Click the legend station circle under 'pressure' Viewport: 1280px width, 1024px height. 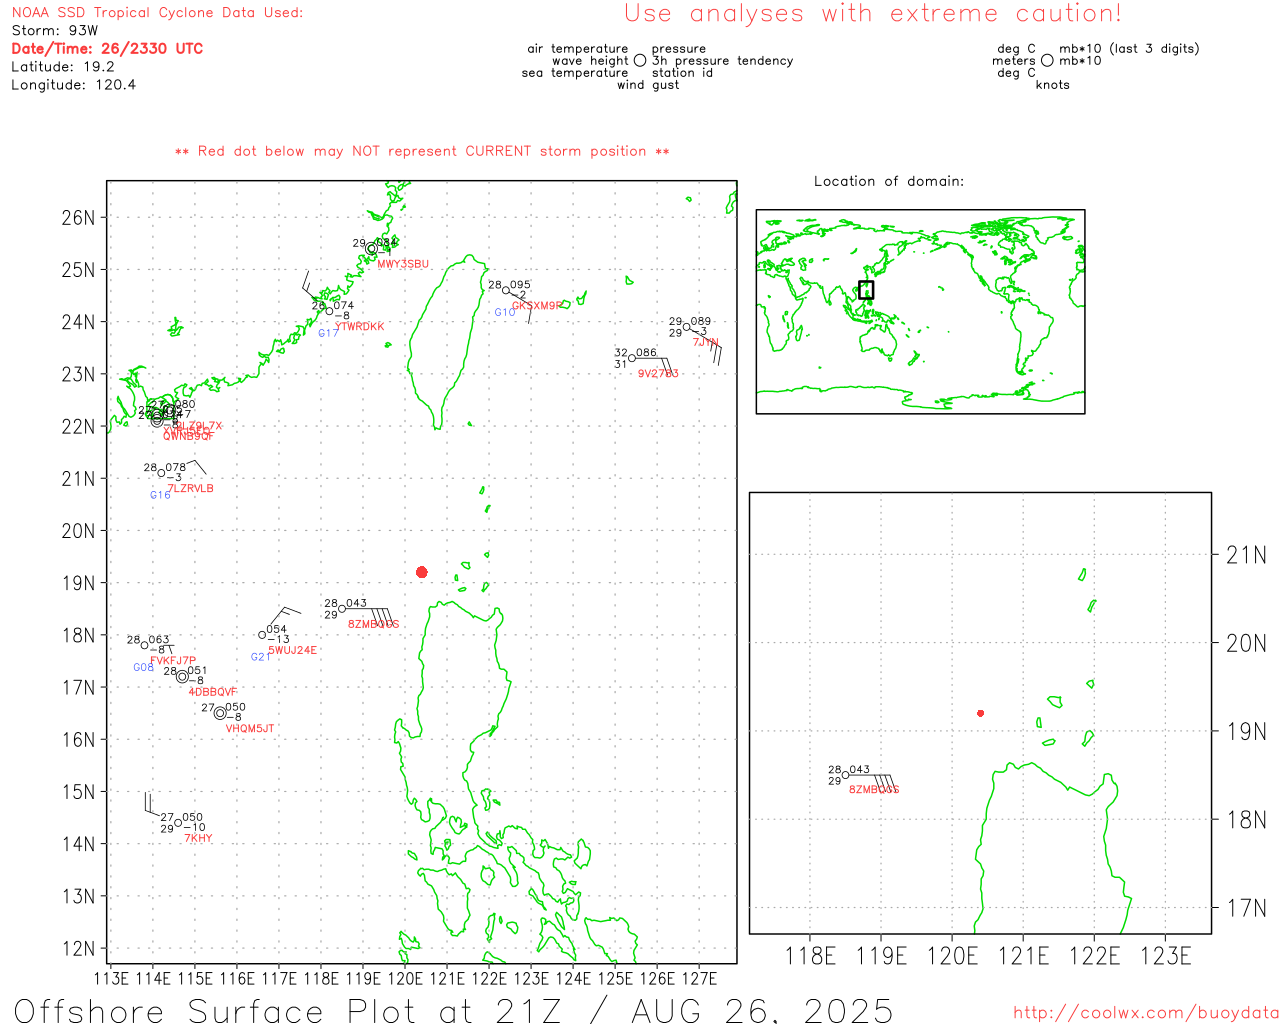[640, 60]
